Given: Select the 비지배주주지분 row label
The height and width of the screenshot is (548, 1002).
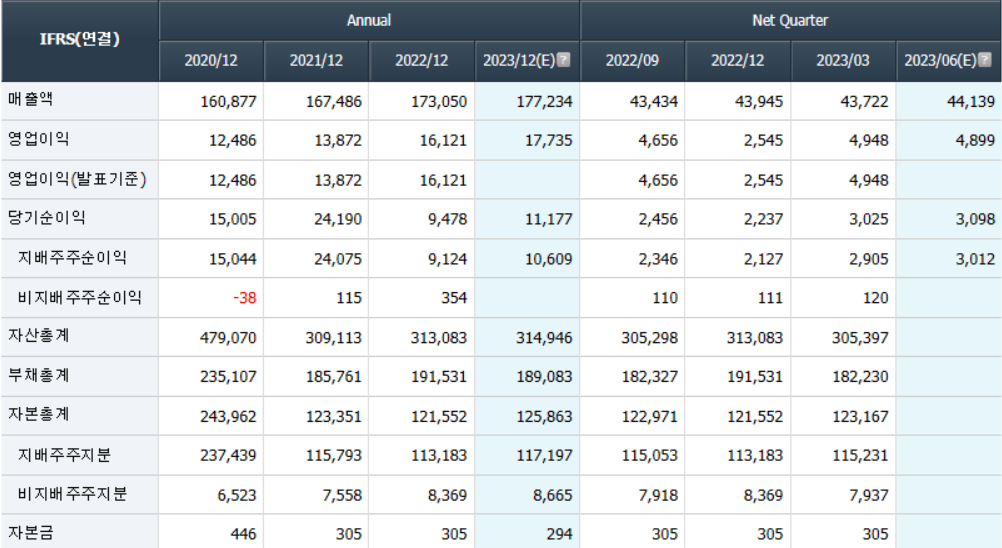Looking at the screenshot, I should tap(72, 494).
